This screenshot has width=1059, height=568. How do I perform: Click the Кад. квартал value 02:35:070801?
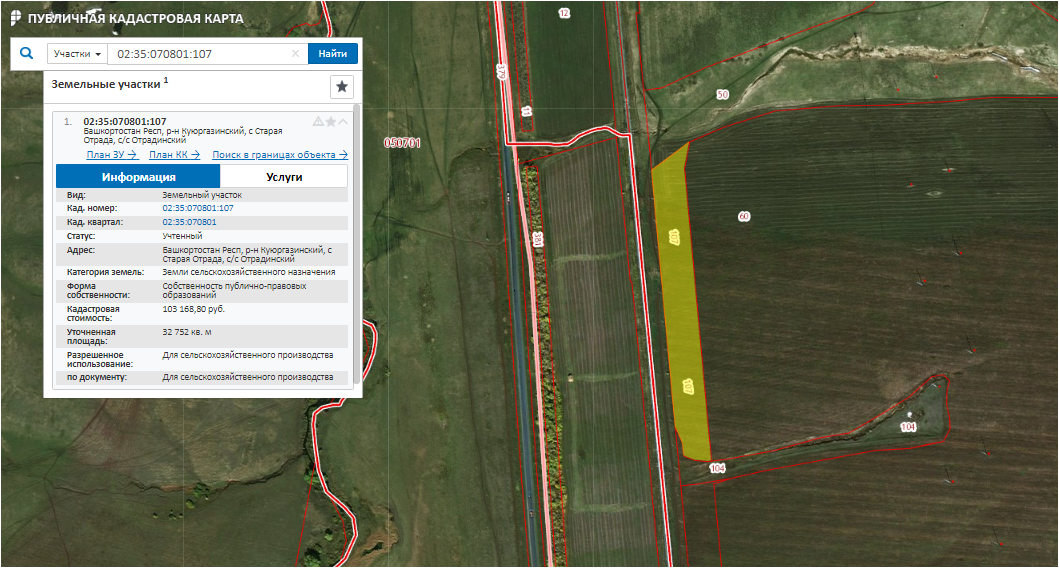(190, 222)
